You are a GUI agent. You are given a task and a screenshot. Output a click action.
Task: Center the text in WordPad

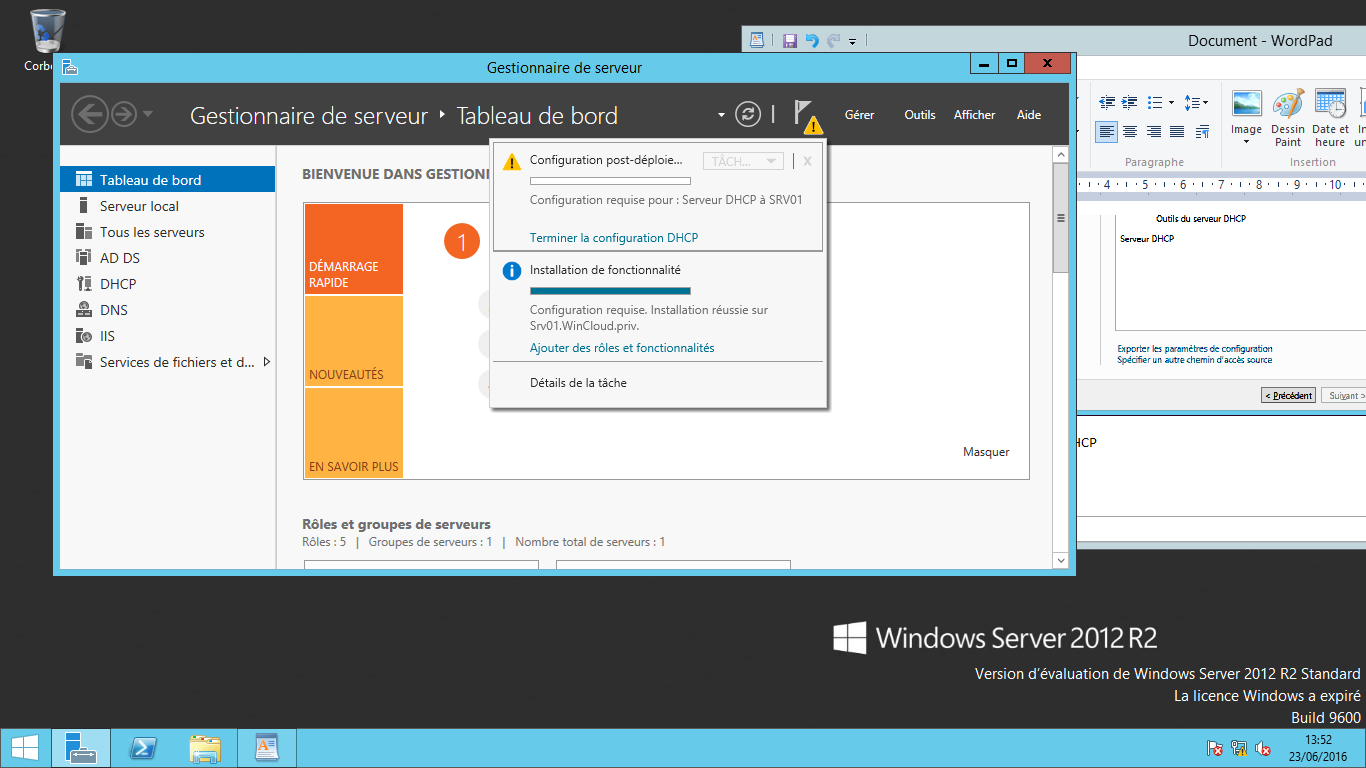point(1130,131)
